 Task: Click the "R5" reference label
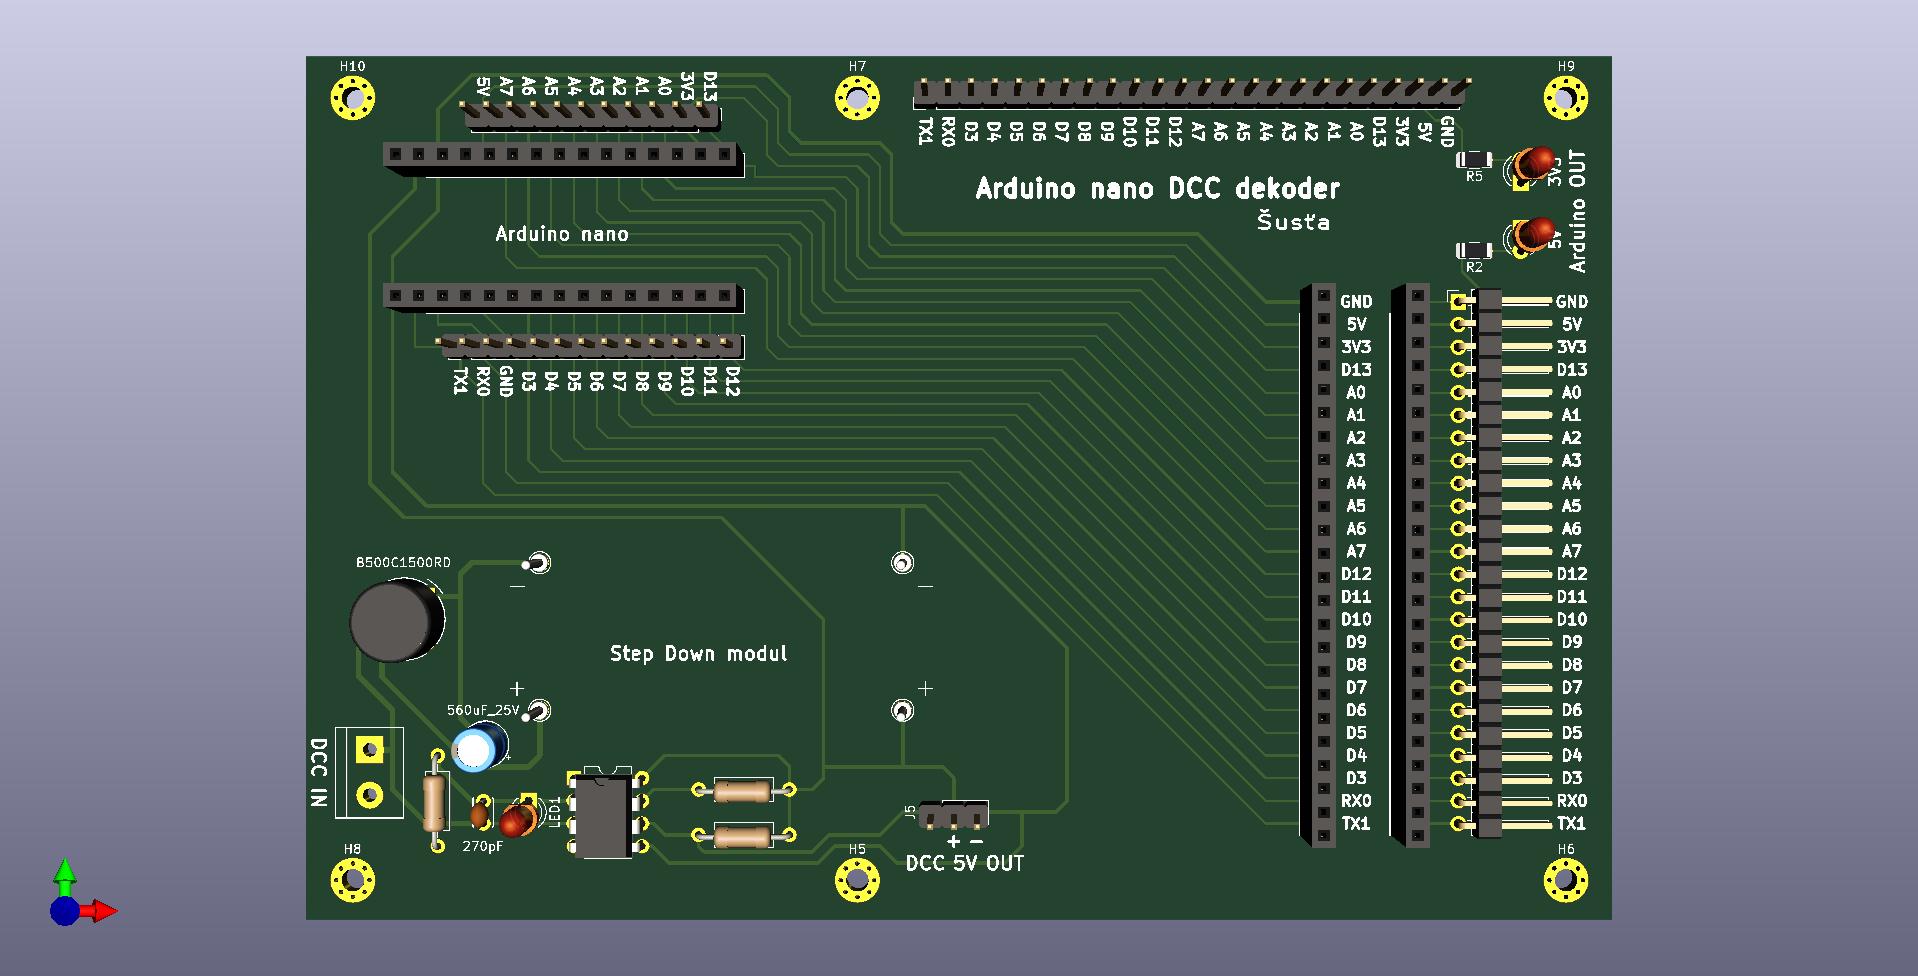[x=1474, y=176]
